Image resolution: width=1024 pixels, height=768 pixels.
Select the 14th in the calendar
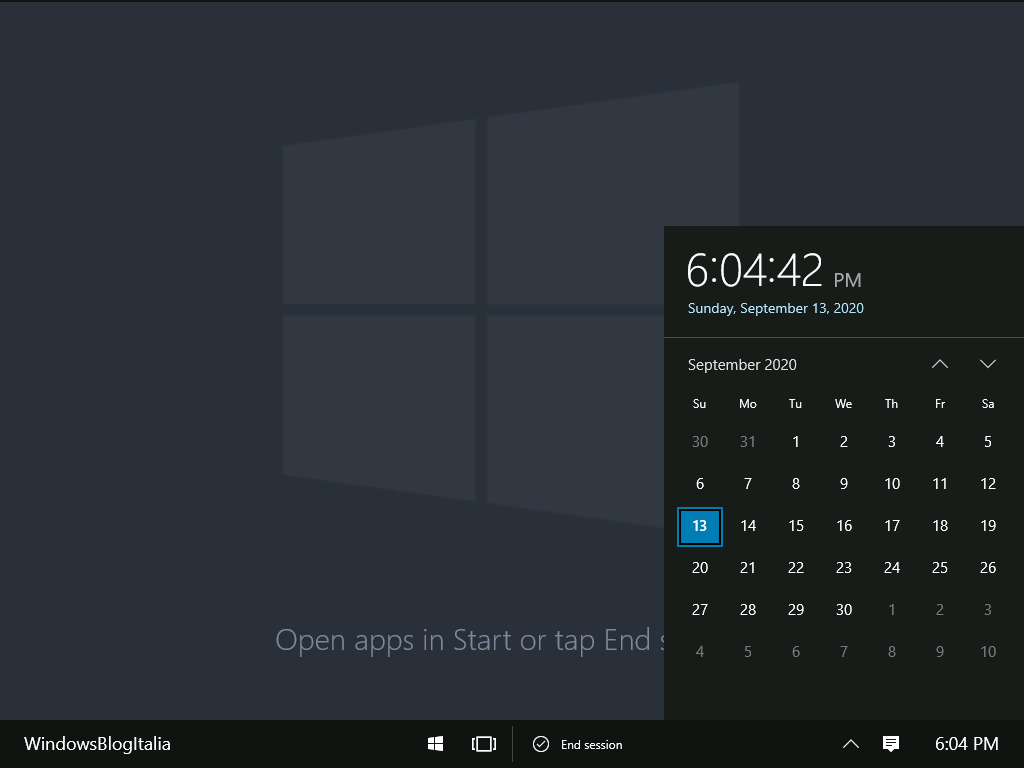click(748, 526)
